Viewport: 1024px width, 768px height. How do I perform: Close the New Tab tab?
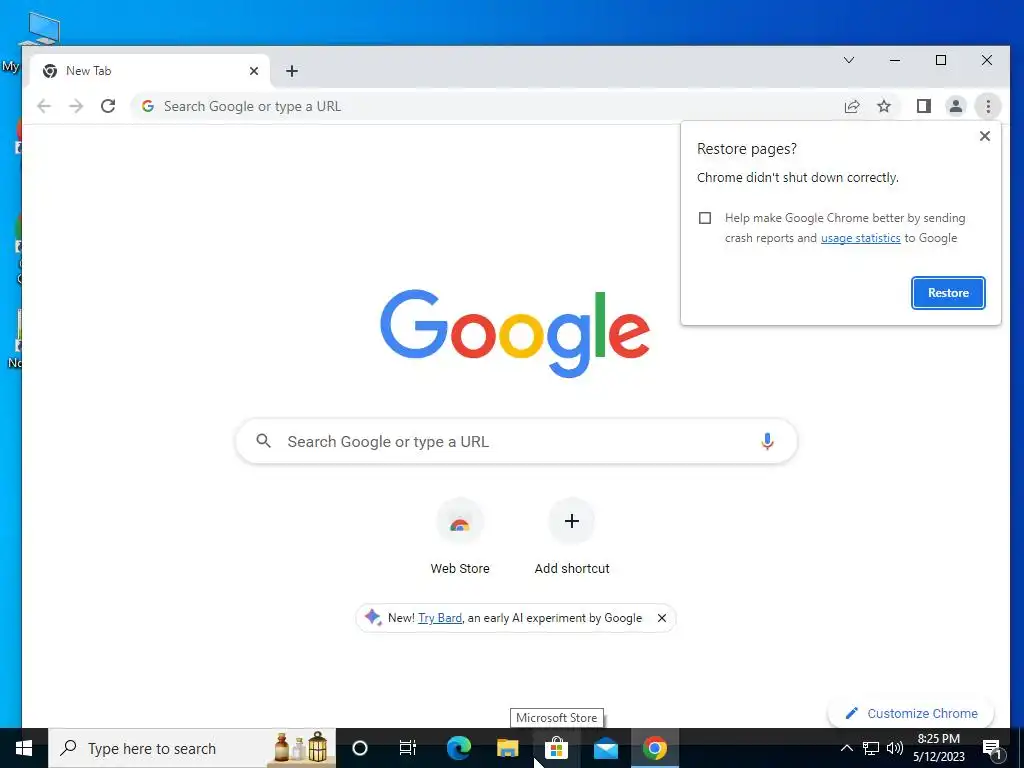tap(254, 71)
